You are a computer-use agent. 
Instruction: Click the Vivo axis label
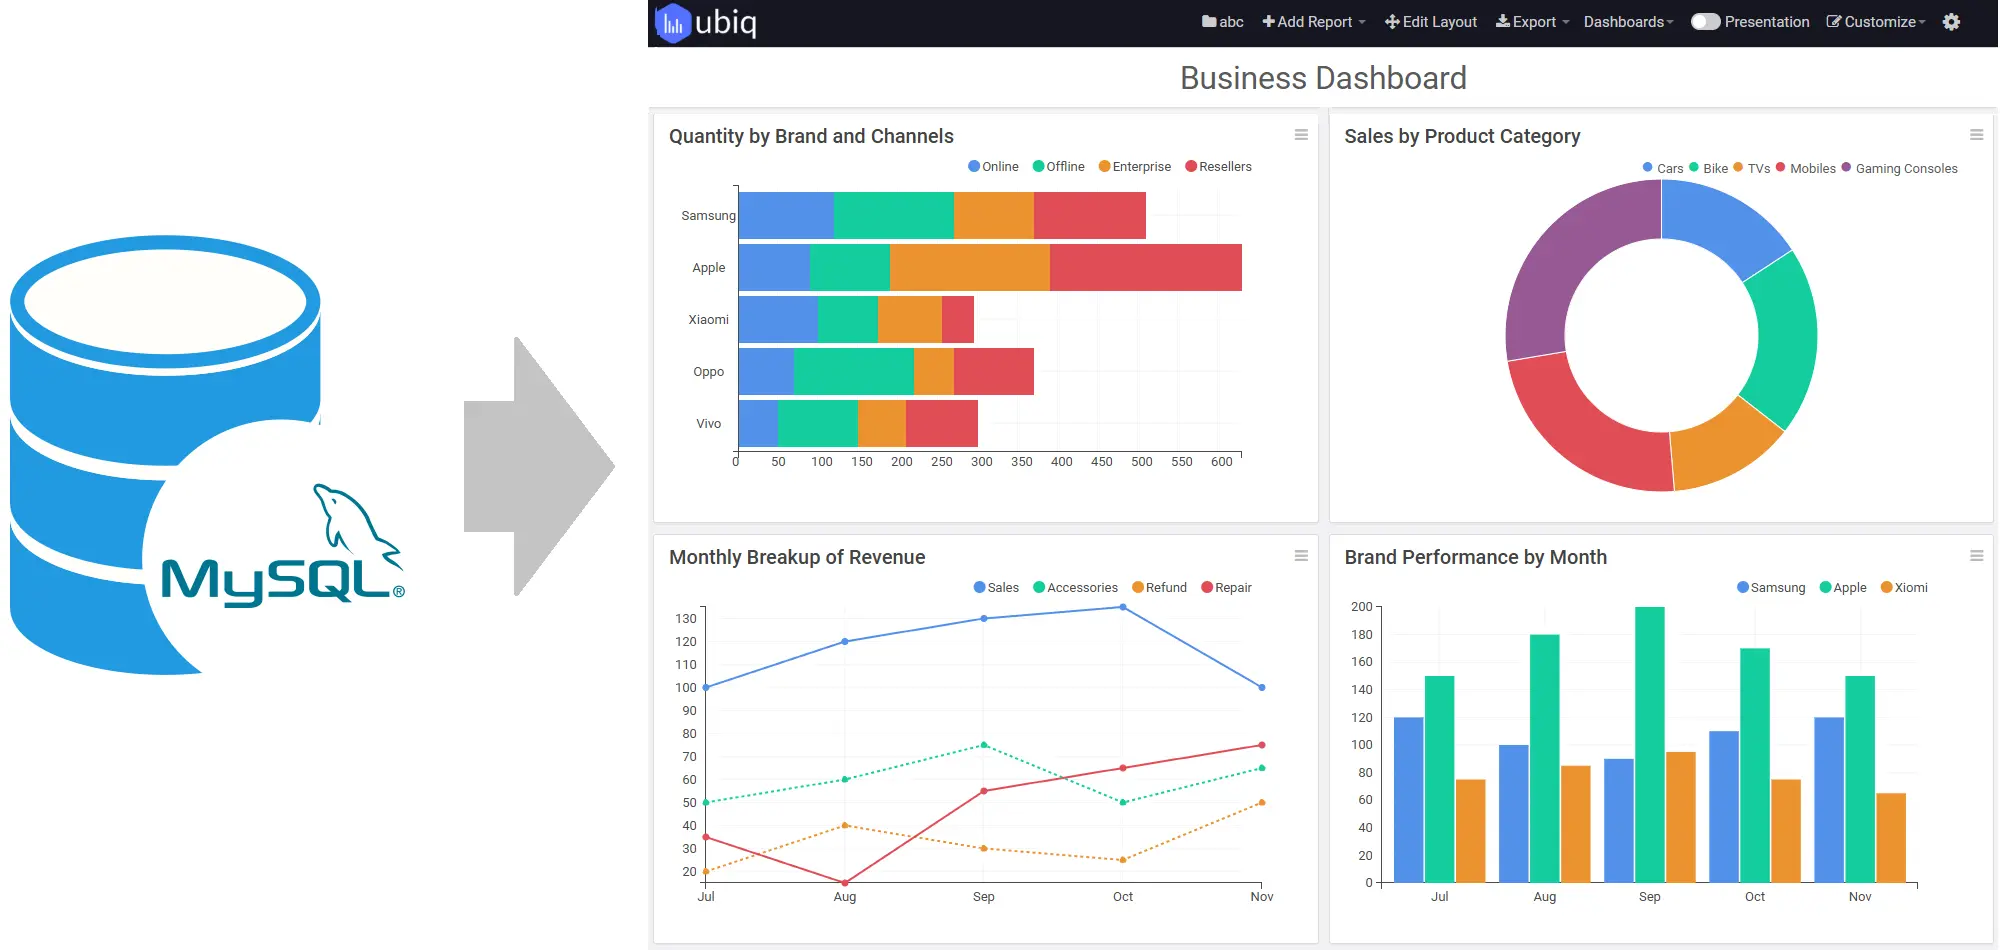point(708,424)
